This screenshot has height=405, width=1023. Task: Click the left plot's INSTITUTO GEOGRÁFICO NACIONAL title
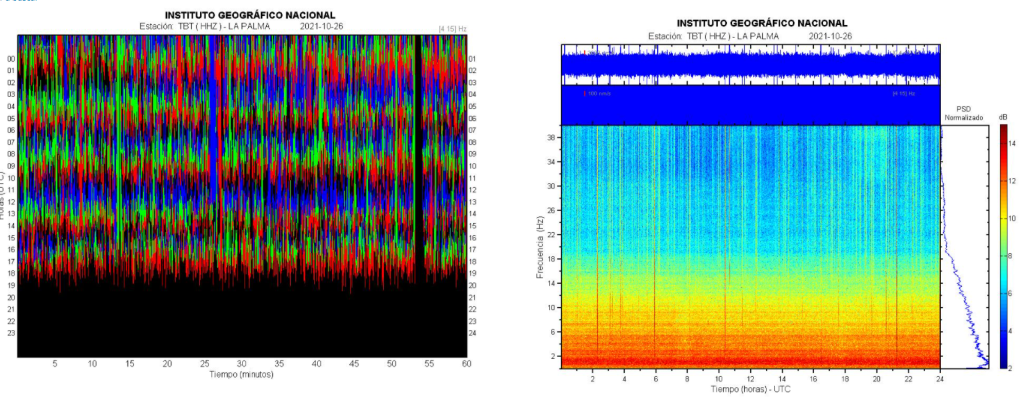pos(242,14)
